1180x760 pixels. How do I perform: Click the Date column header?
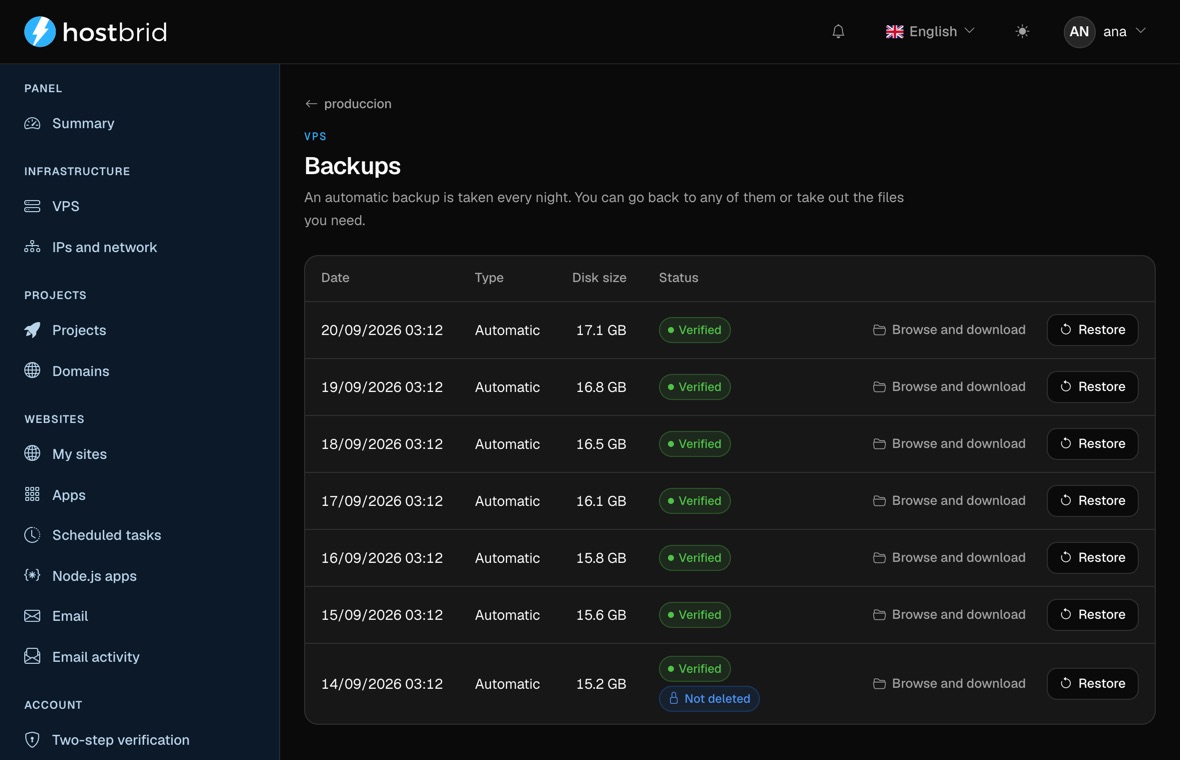click(x=335, y=278)
